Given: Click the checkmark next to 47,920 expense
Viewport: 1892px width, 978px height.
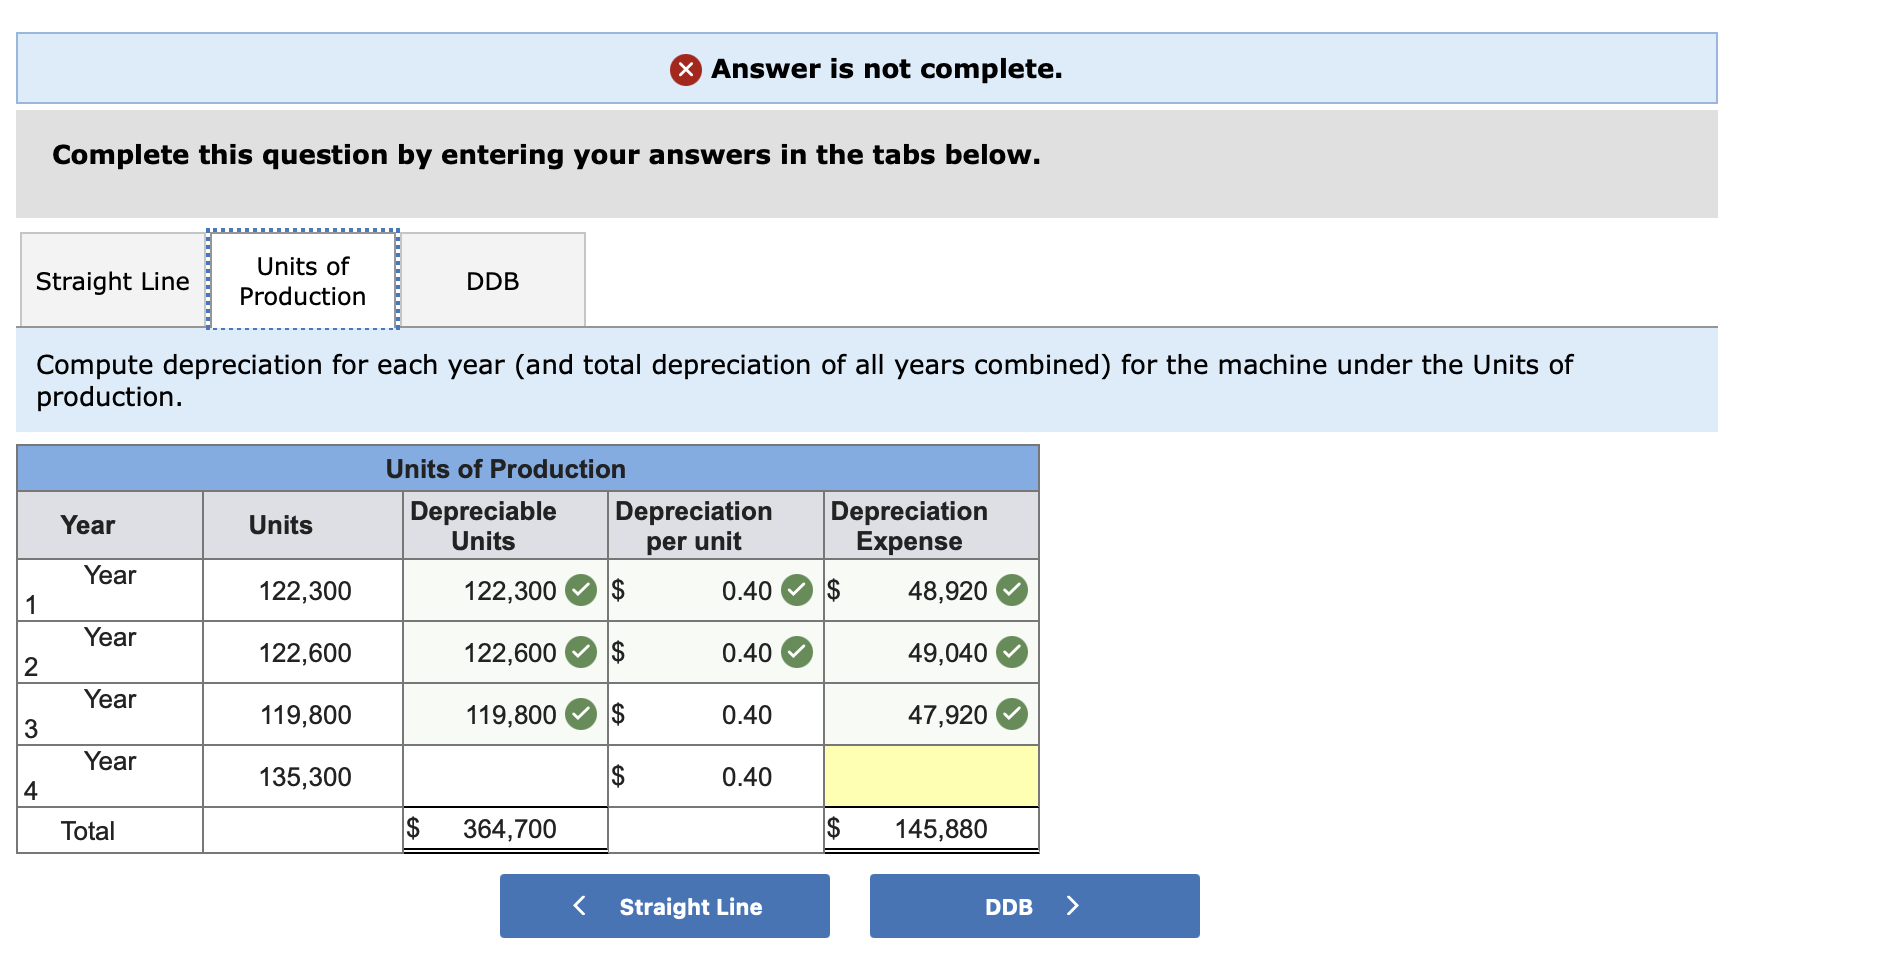Looking at the screenshot, I should (1011, 714).
